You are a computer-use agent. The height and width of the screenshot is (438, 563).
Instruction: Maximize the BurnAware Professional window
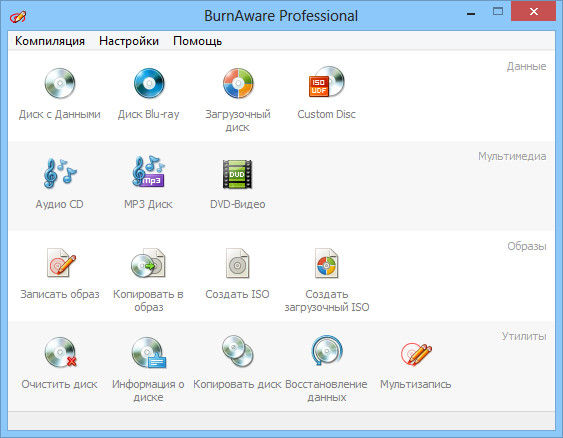point(498,11)
